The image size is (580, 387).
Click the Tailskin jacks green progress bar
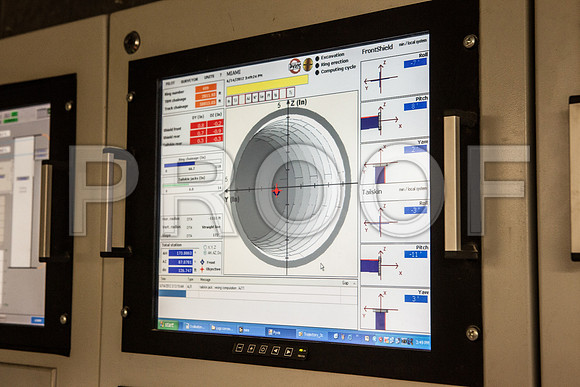(x=176, y=185)
